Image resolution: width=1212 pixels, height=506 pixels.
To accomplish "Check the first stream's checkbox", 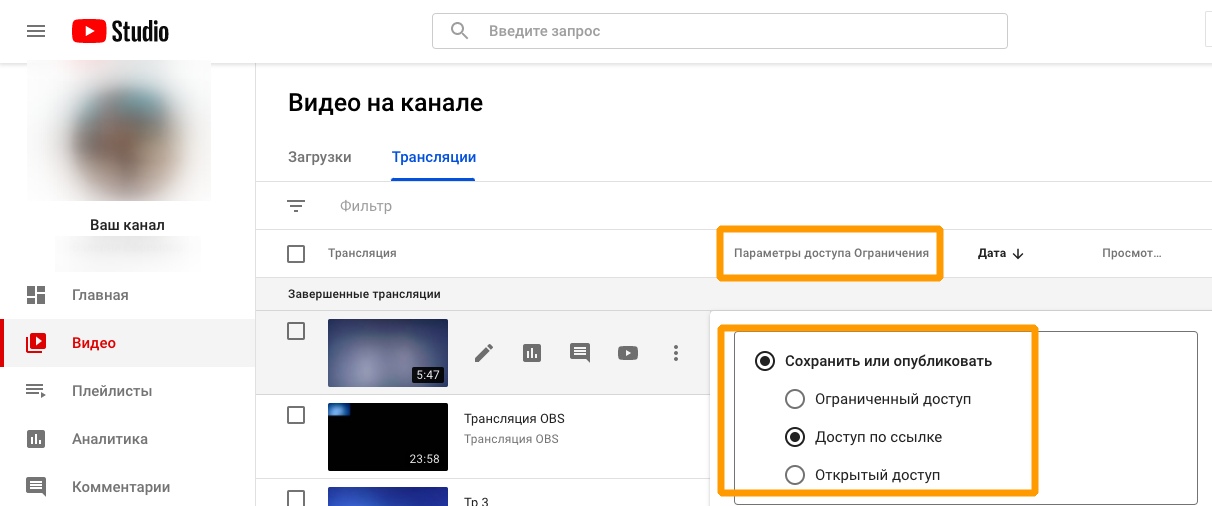I will pyautogui.click(x=296, y=331).
